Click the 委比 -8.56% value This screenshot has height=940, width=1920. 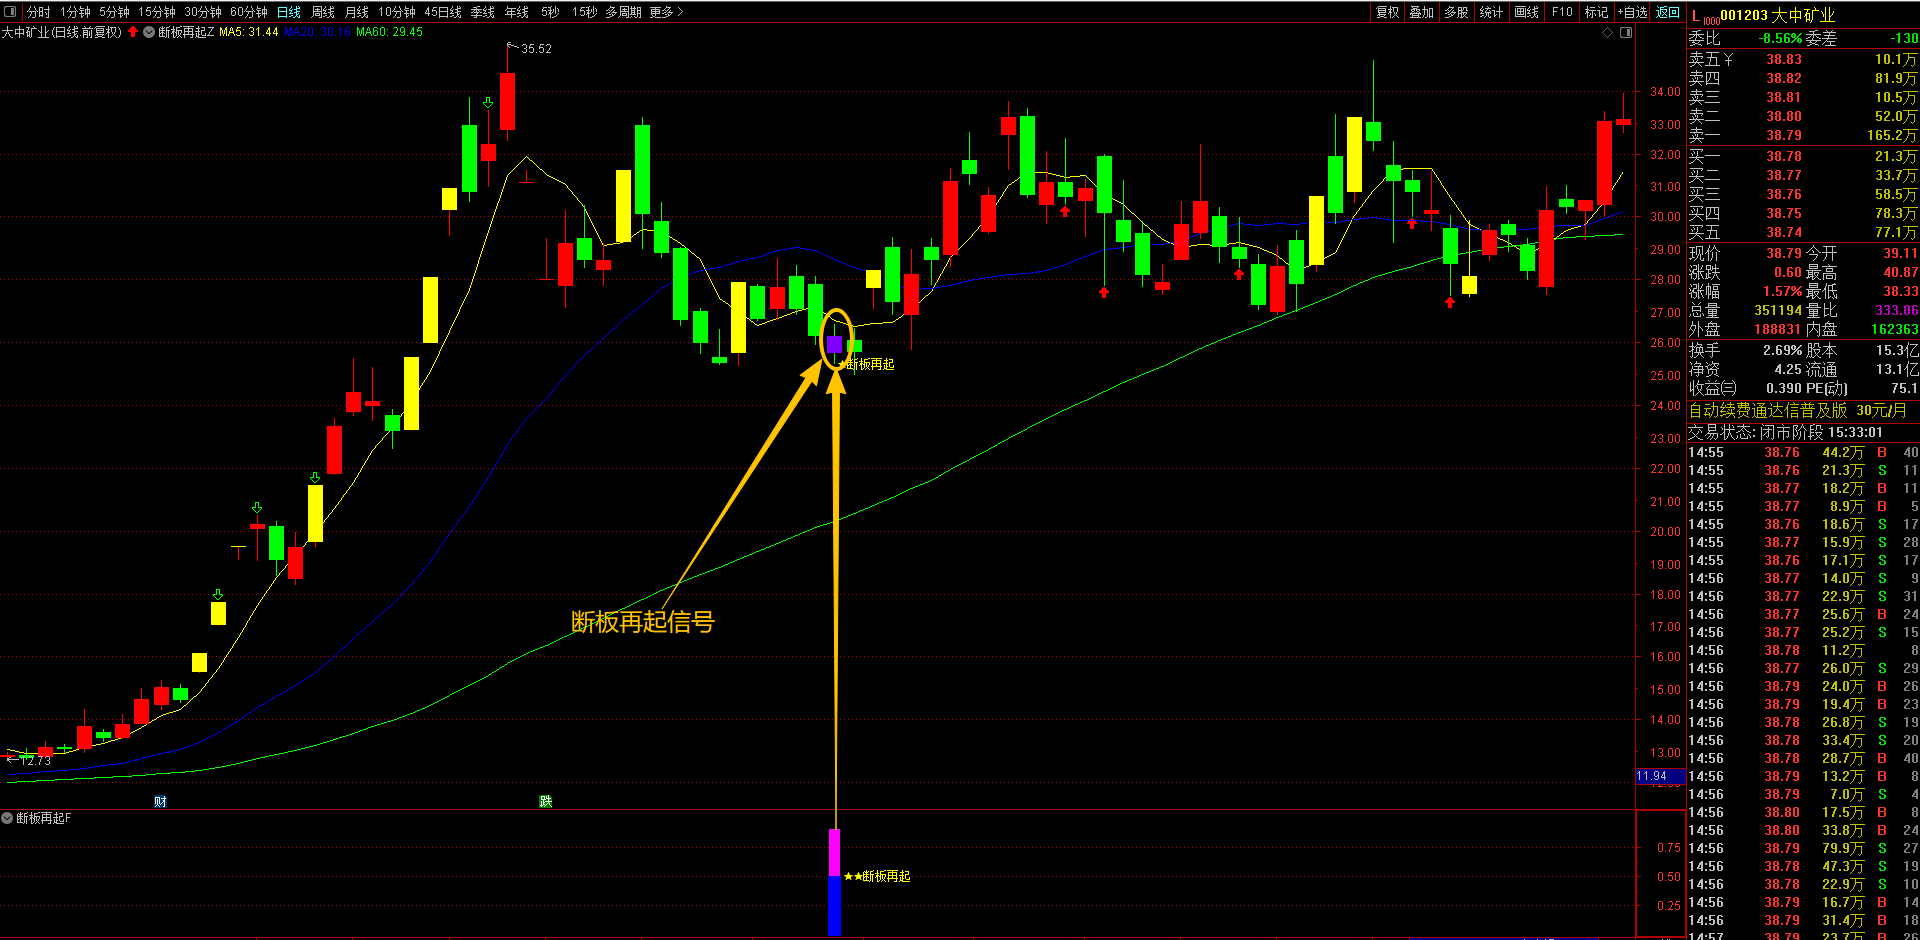click(1780, 39)
